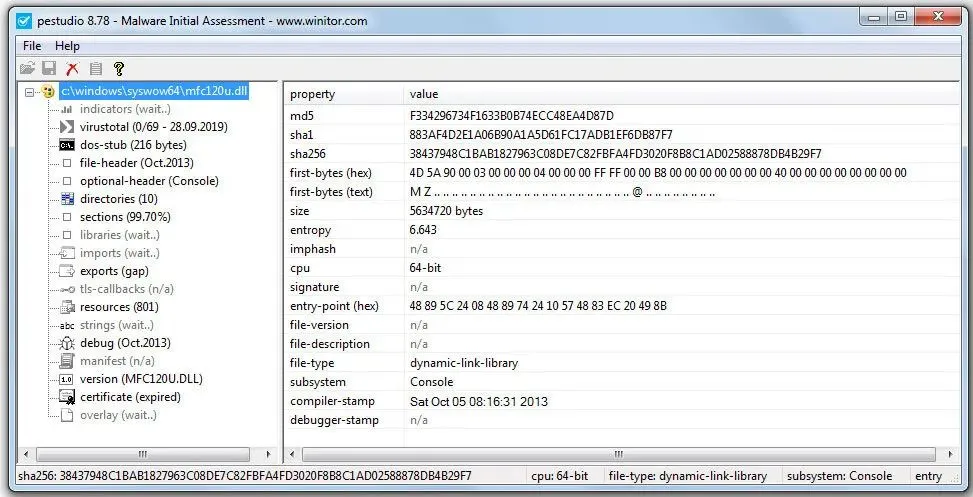Click the clipboard report toolbar icon

tap(96, 68)
